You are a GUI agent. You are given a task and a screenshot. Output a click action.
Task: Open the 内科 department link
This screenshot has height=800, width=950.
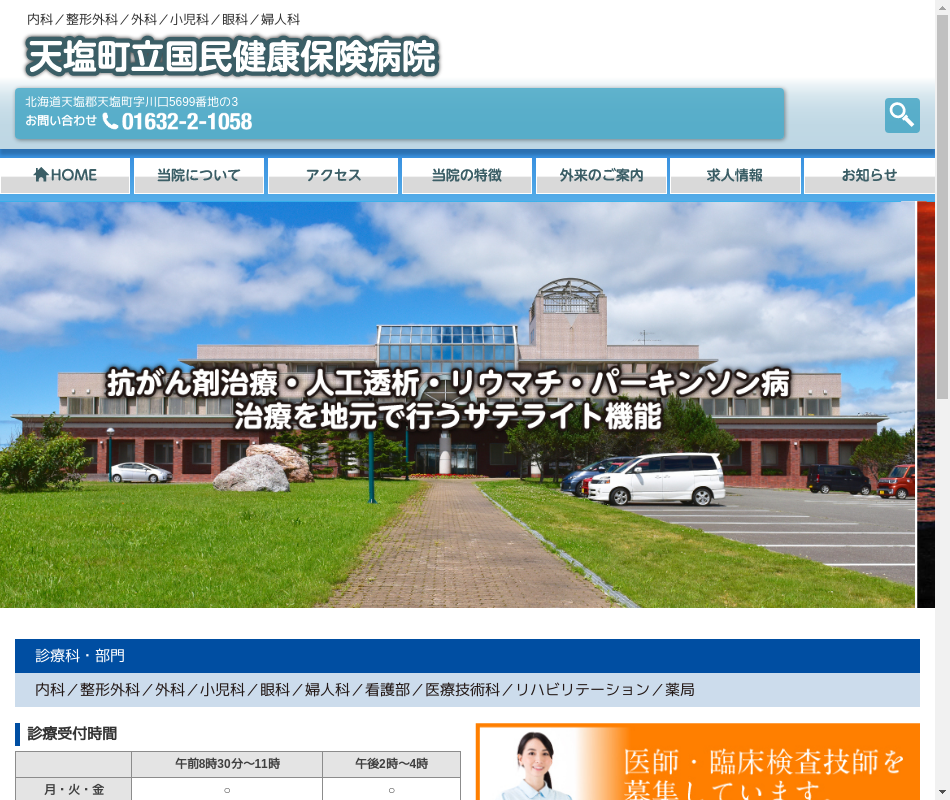pos(50,690)
